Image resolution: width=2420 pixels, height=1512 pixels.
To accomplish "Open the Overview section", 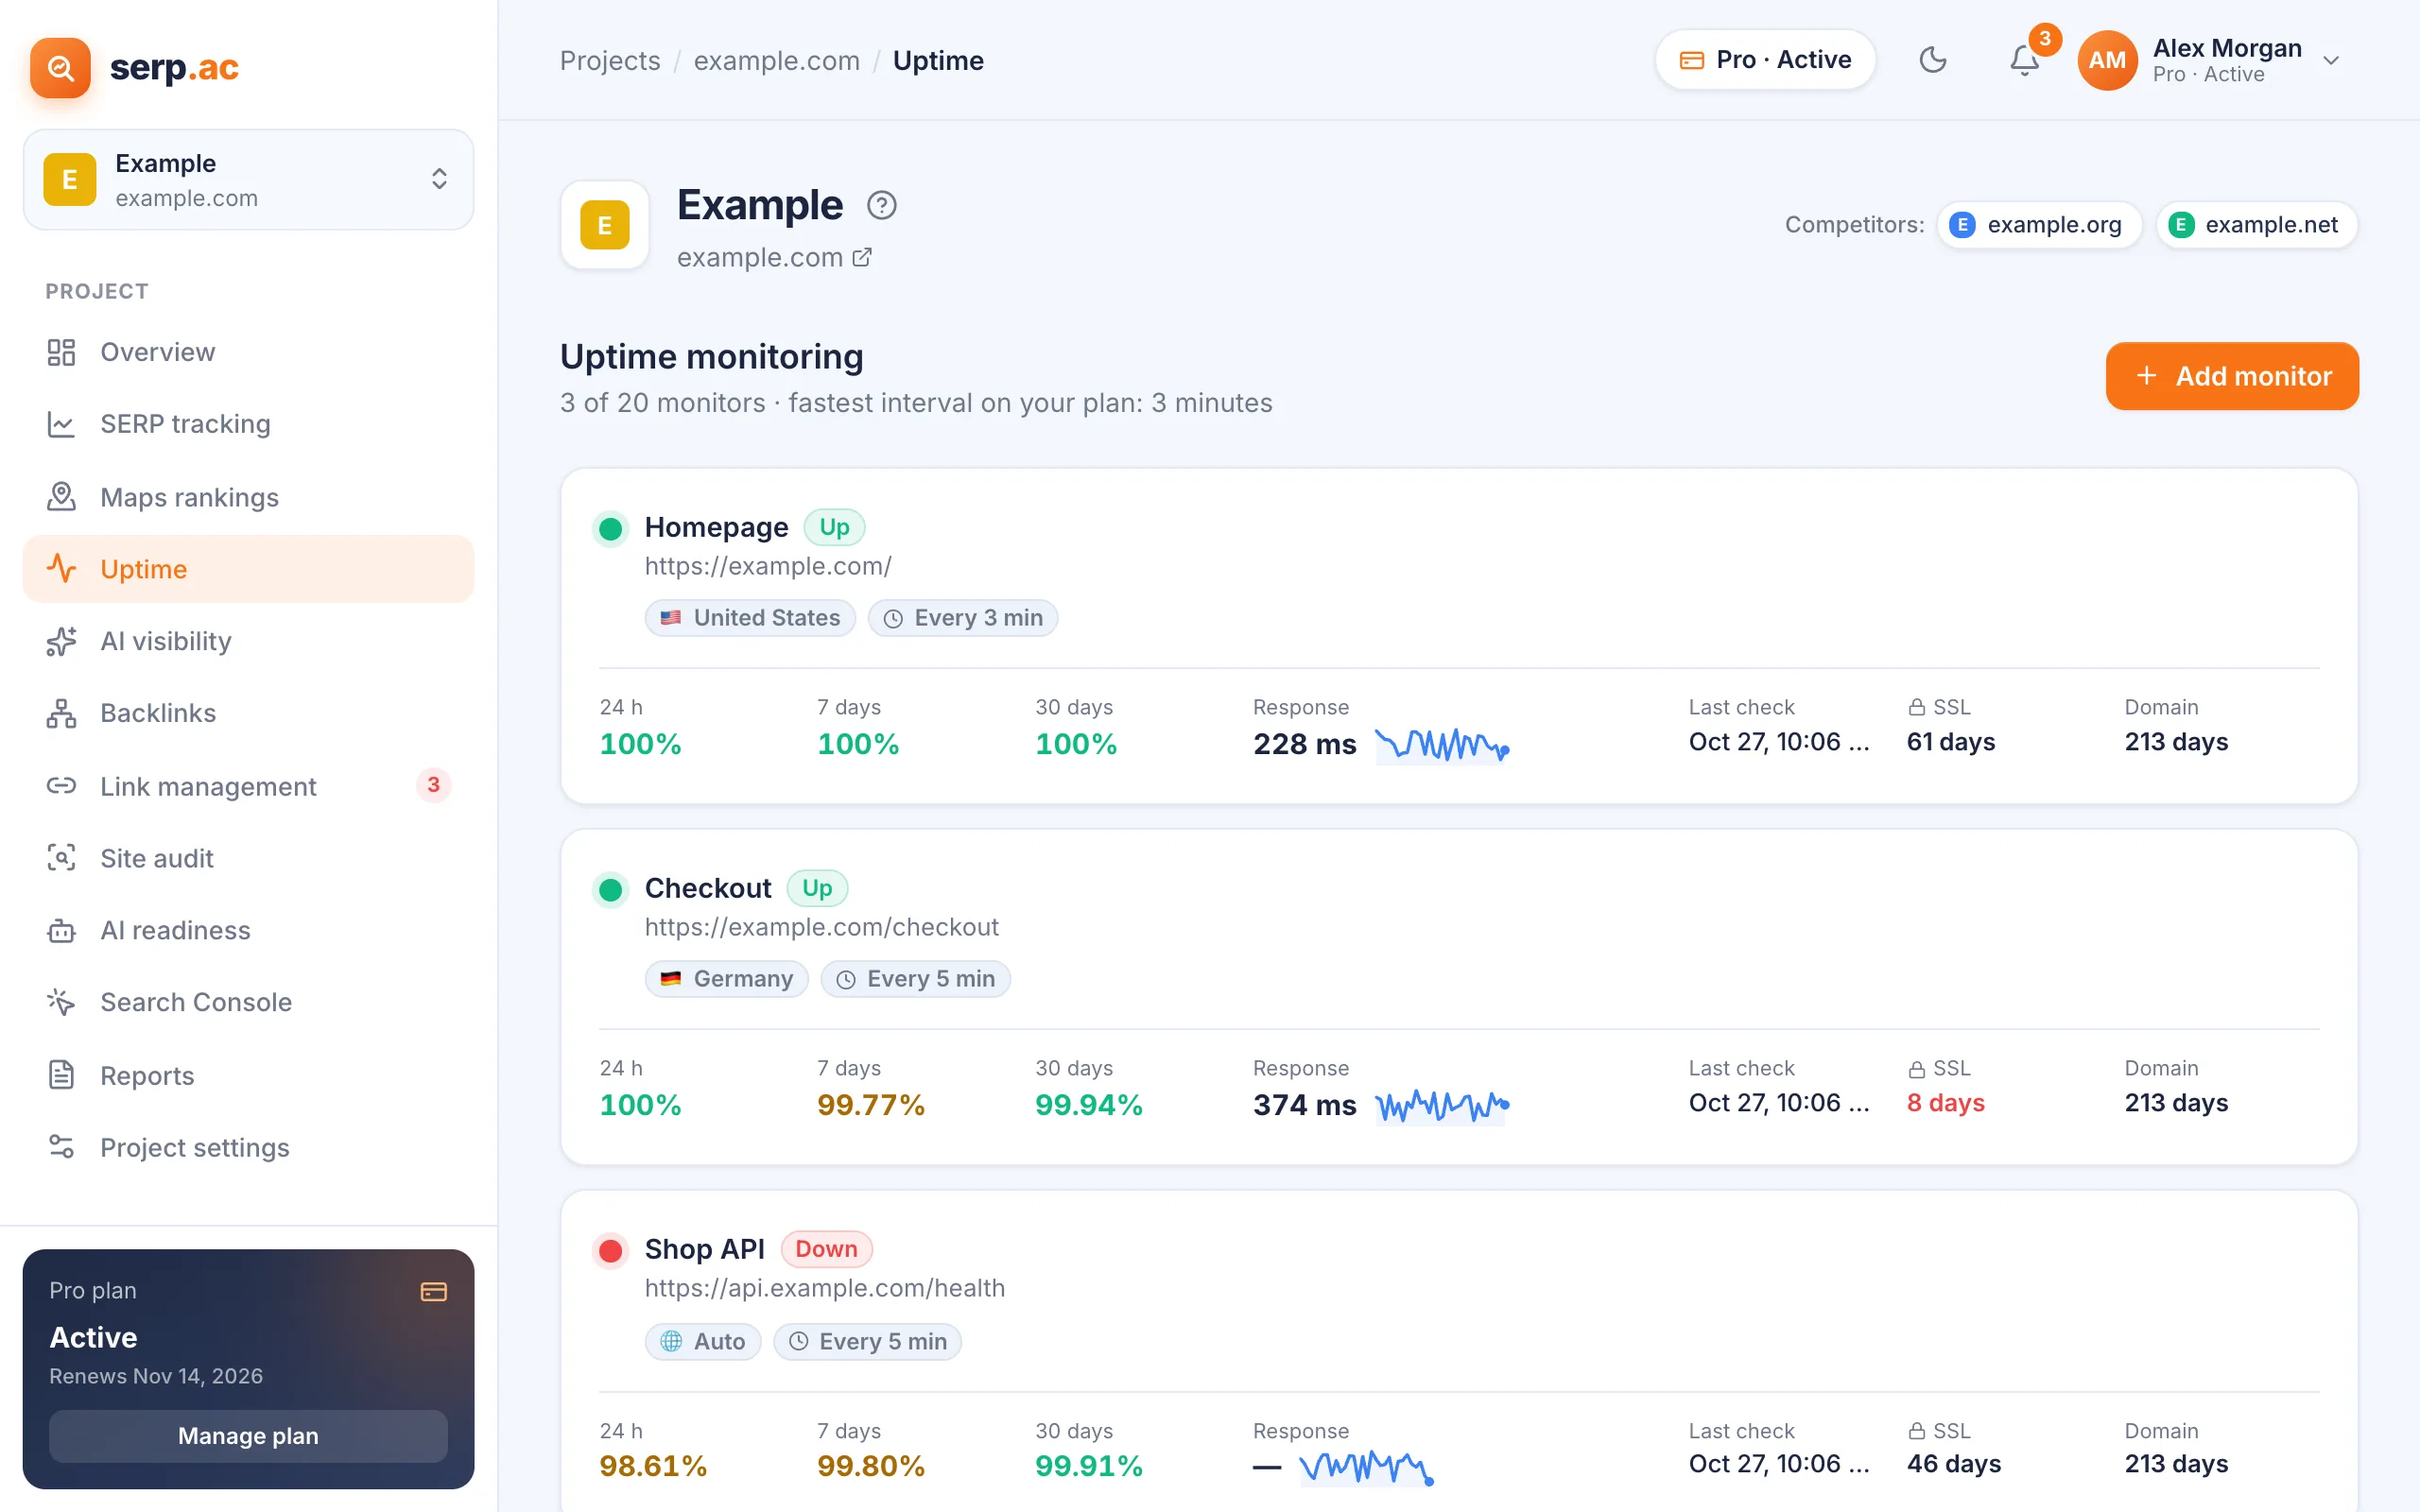I will 248,352.
